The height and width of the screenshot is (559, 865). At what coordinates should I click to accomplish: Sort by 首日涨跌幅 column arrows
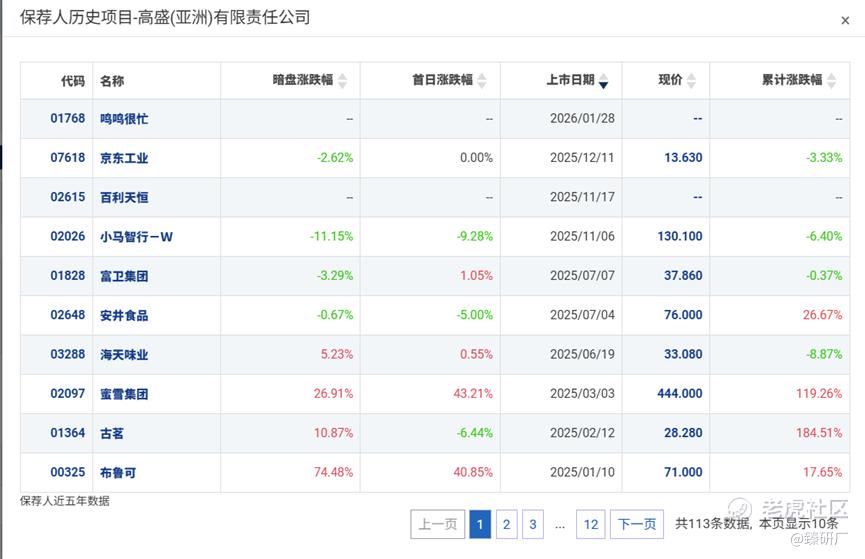click(x=482, y=81)
